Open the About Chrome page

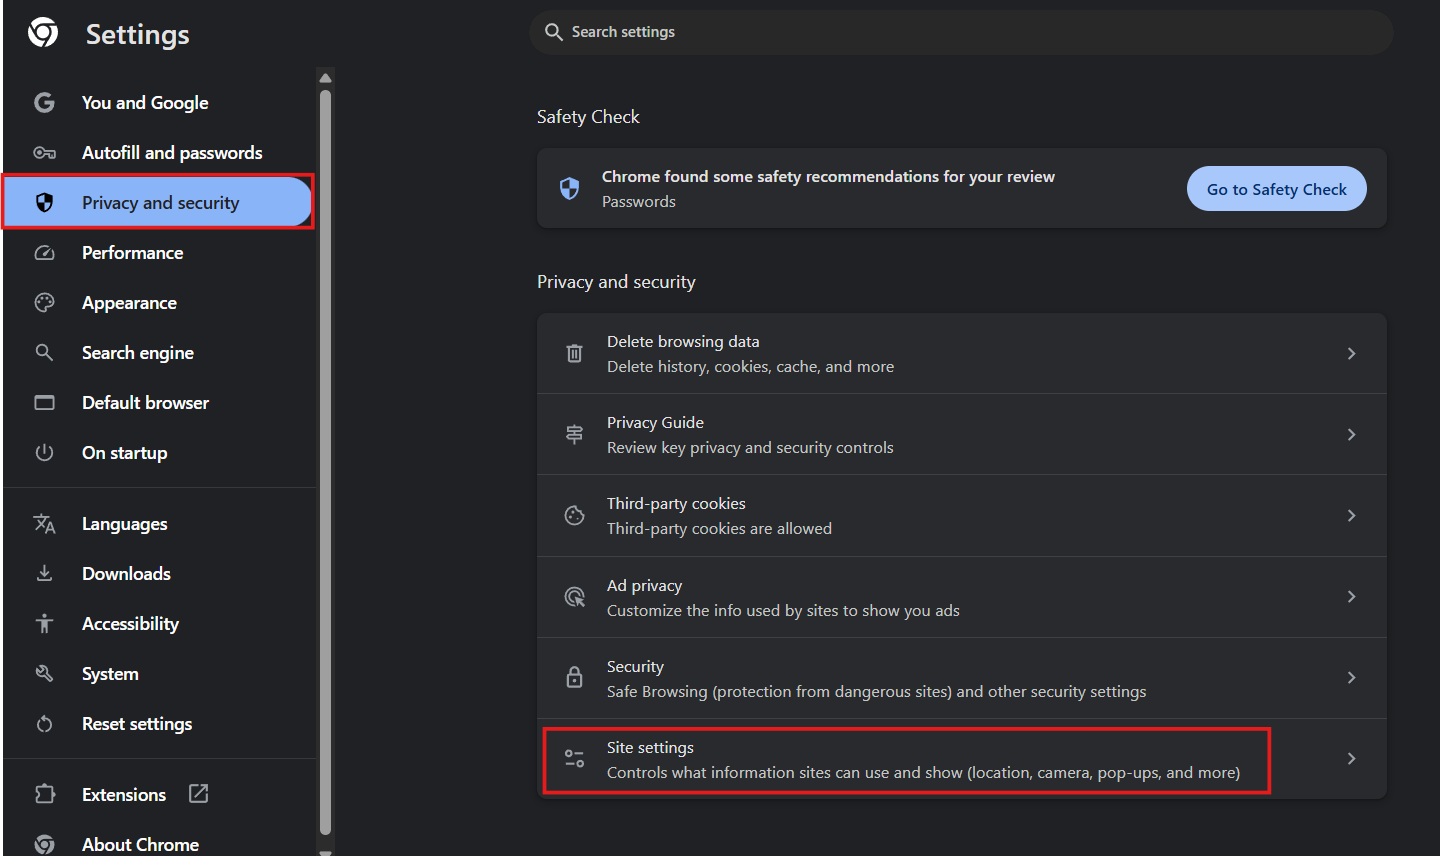(x=140, y=844)
